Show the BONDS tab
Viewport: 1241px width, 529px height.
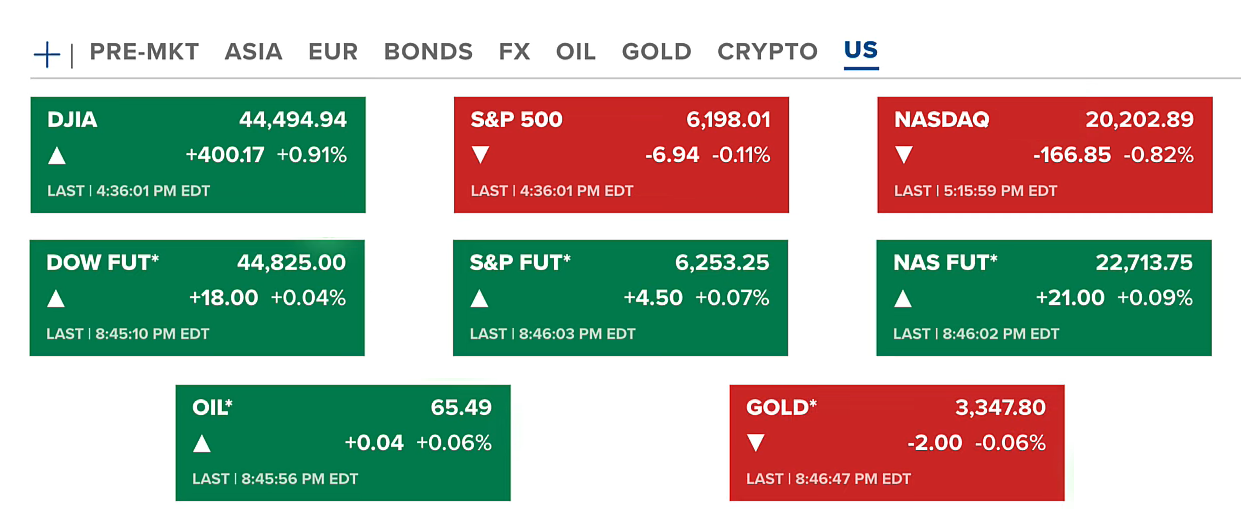(428, 52)
